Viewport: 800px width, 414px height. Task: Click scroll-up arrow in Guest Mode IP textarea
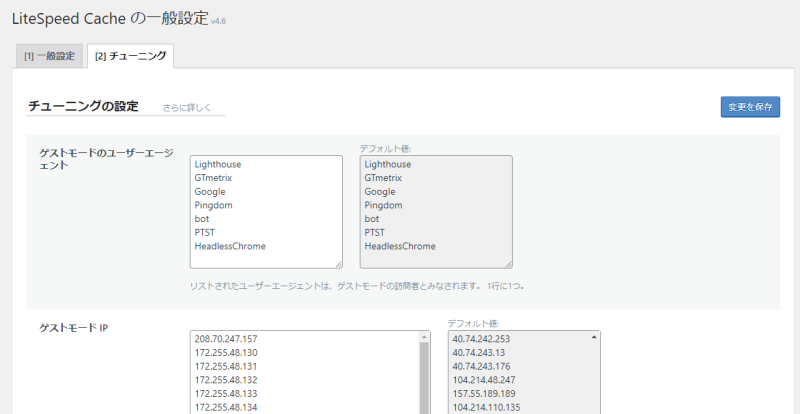point(423,338)
